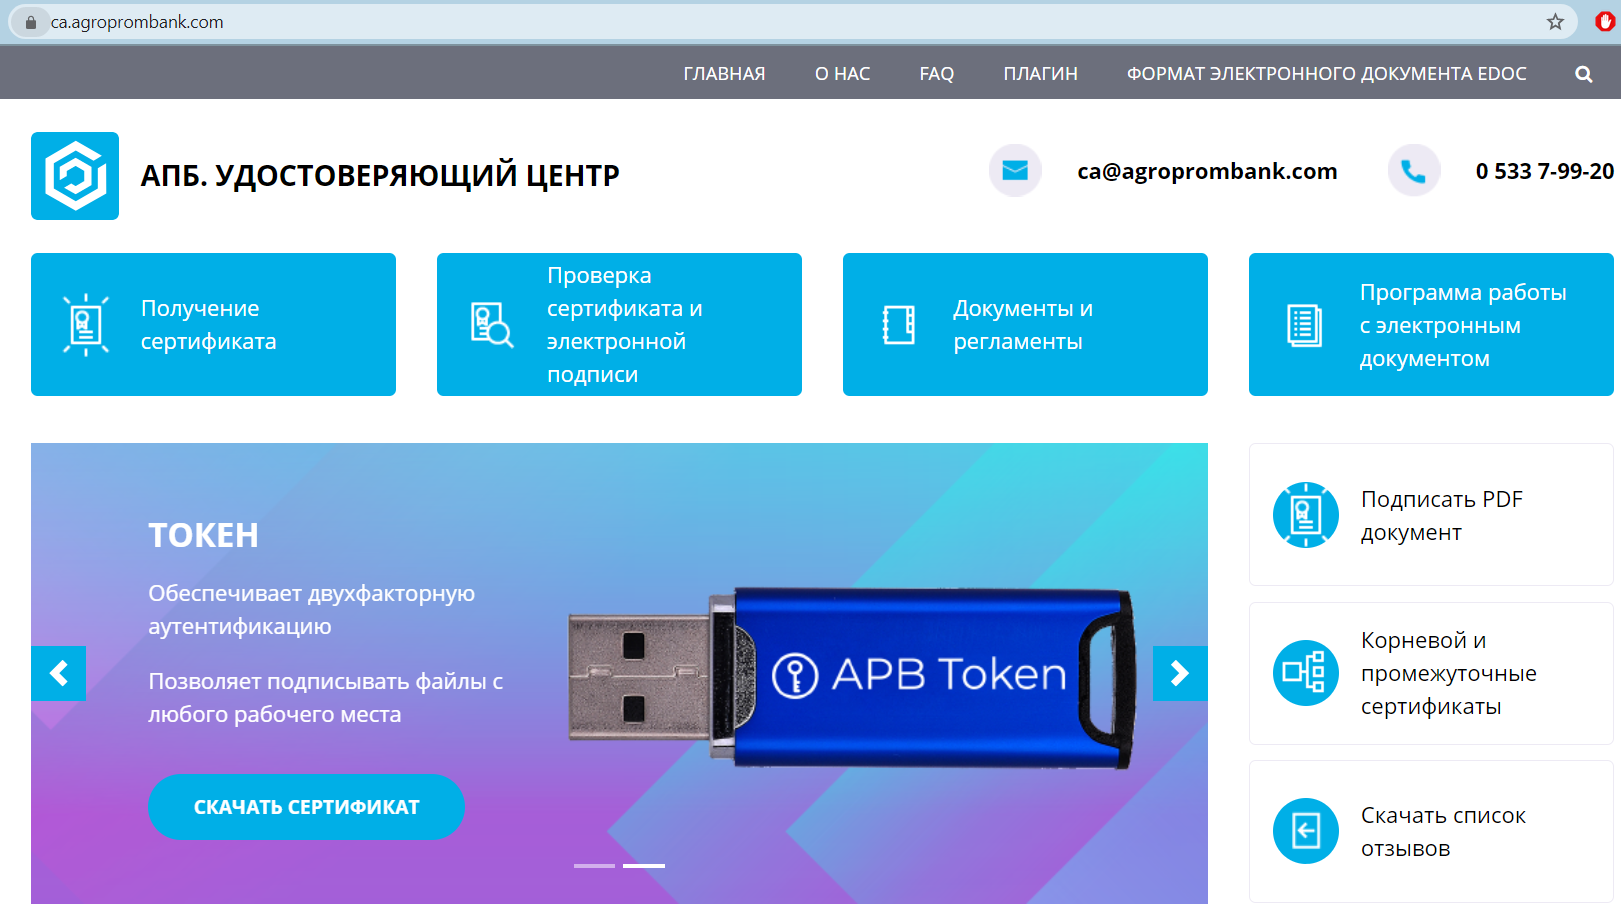The width and height of the screenshot is (1621, 907).
Task: Select the second slide indicator dash
Action: click(x=644, y=866)
